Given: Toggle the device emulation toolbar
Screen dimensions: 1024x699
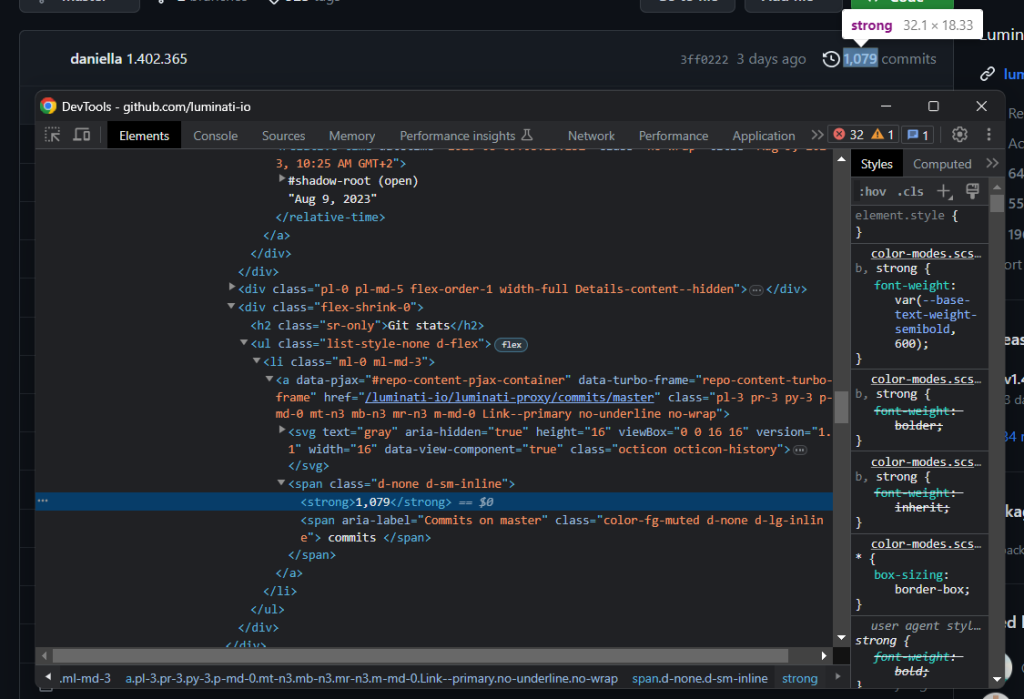Looking at the screenshot, I should point(81,133).
